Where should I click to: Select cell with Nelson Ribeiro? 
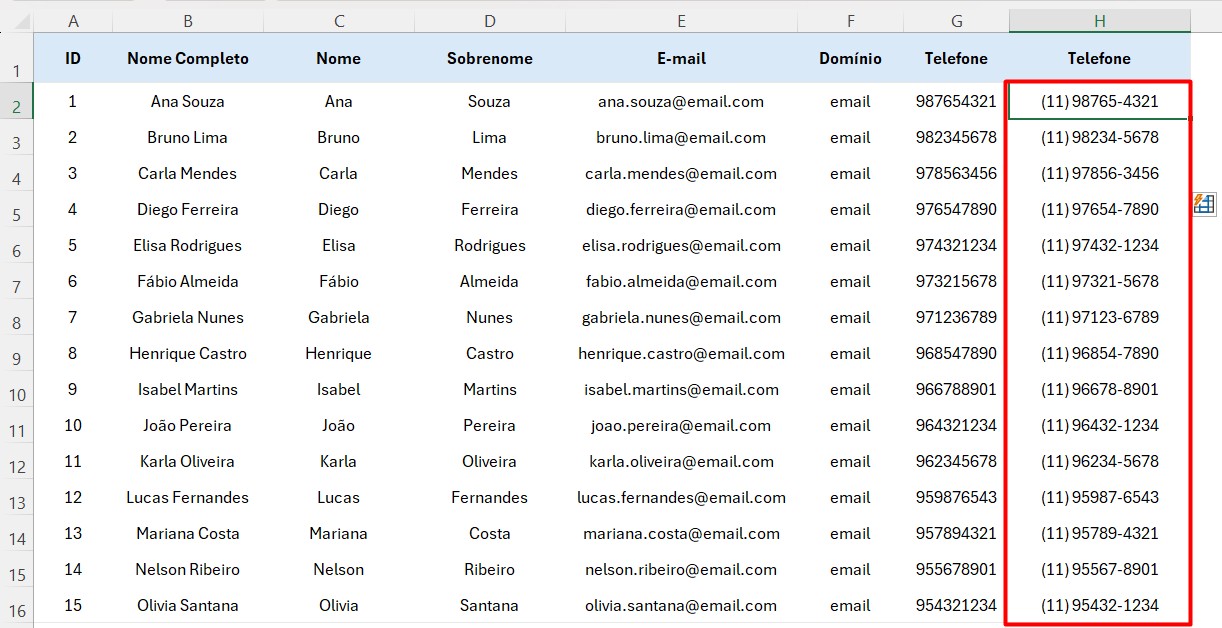[x=188, y=569]
